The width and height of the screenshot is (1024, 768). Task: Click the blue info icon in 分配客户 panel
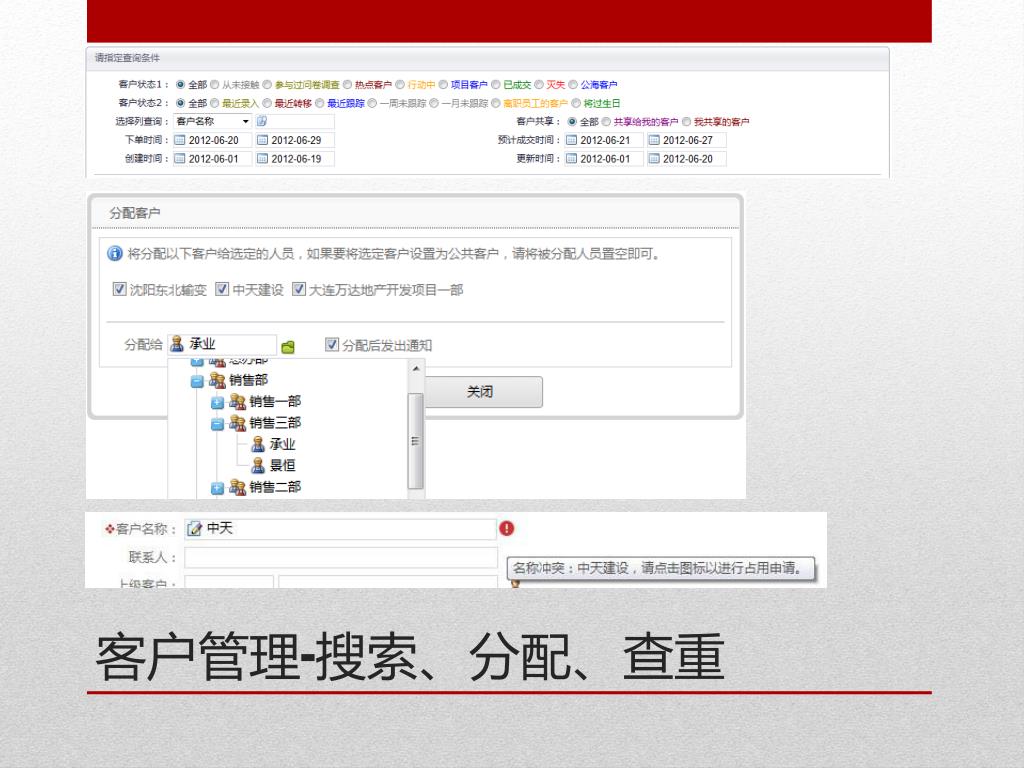pos(114,253)
